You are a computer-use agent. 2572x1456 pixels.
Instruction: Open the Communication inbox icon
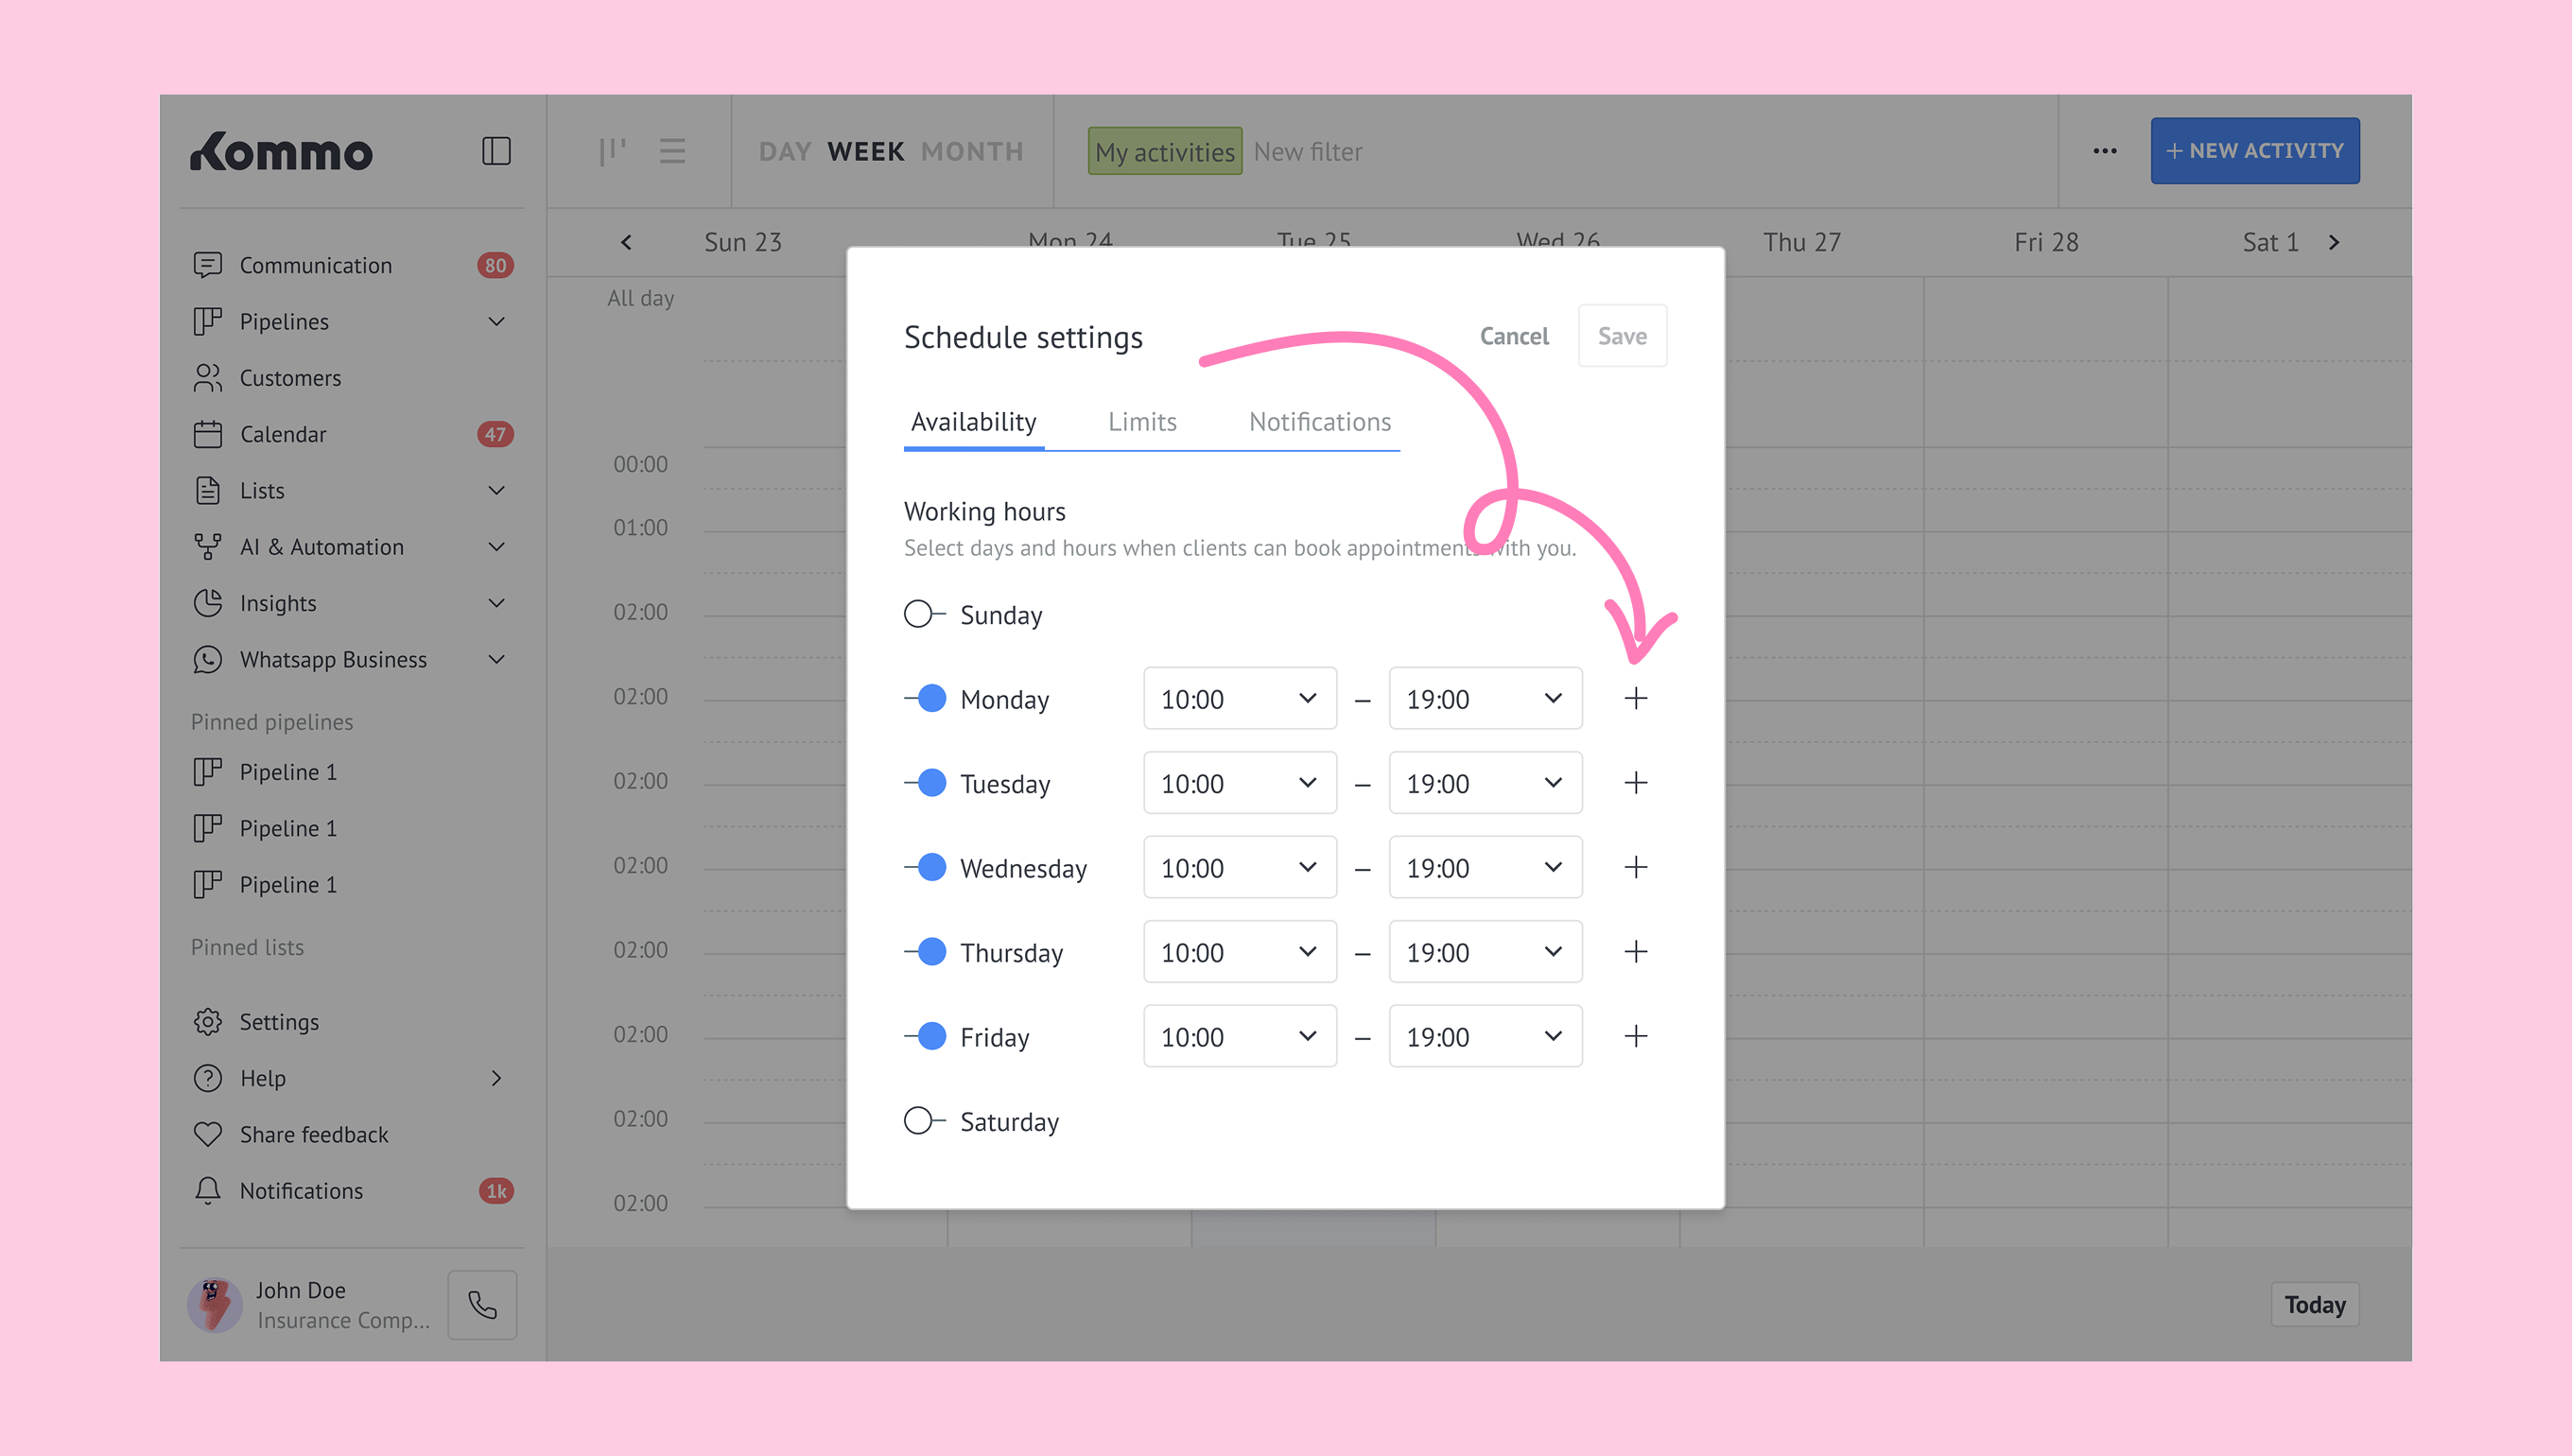coord(207,265)
